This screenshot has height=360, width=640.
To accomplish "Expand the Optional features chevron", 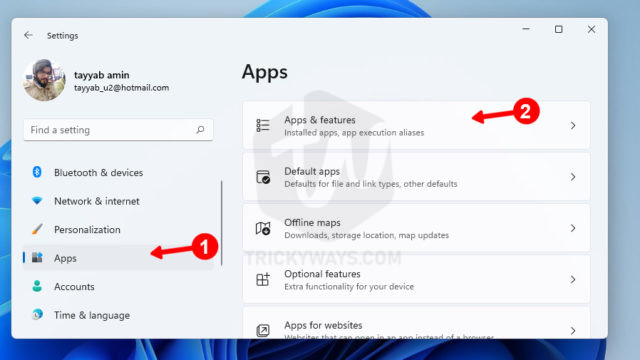I will [x=573, y=280].
